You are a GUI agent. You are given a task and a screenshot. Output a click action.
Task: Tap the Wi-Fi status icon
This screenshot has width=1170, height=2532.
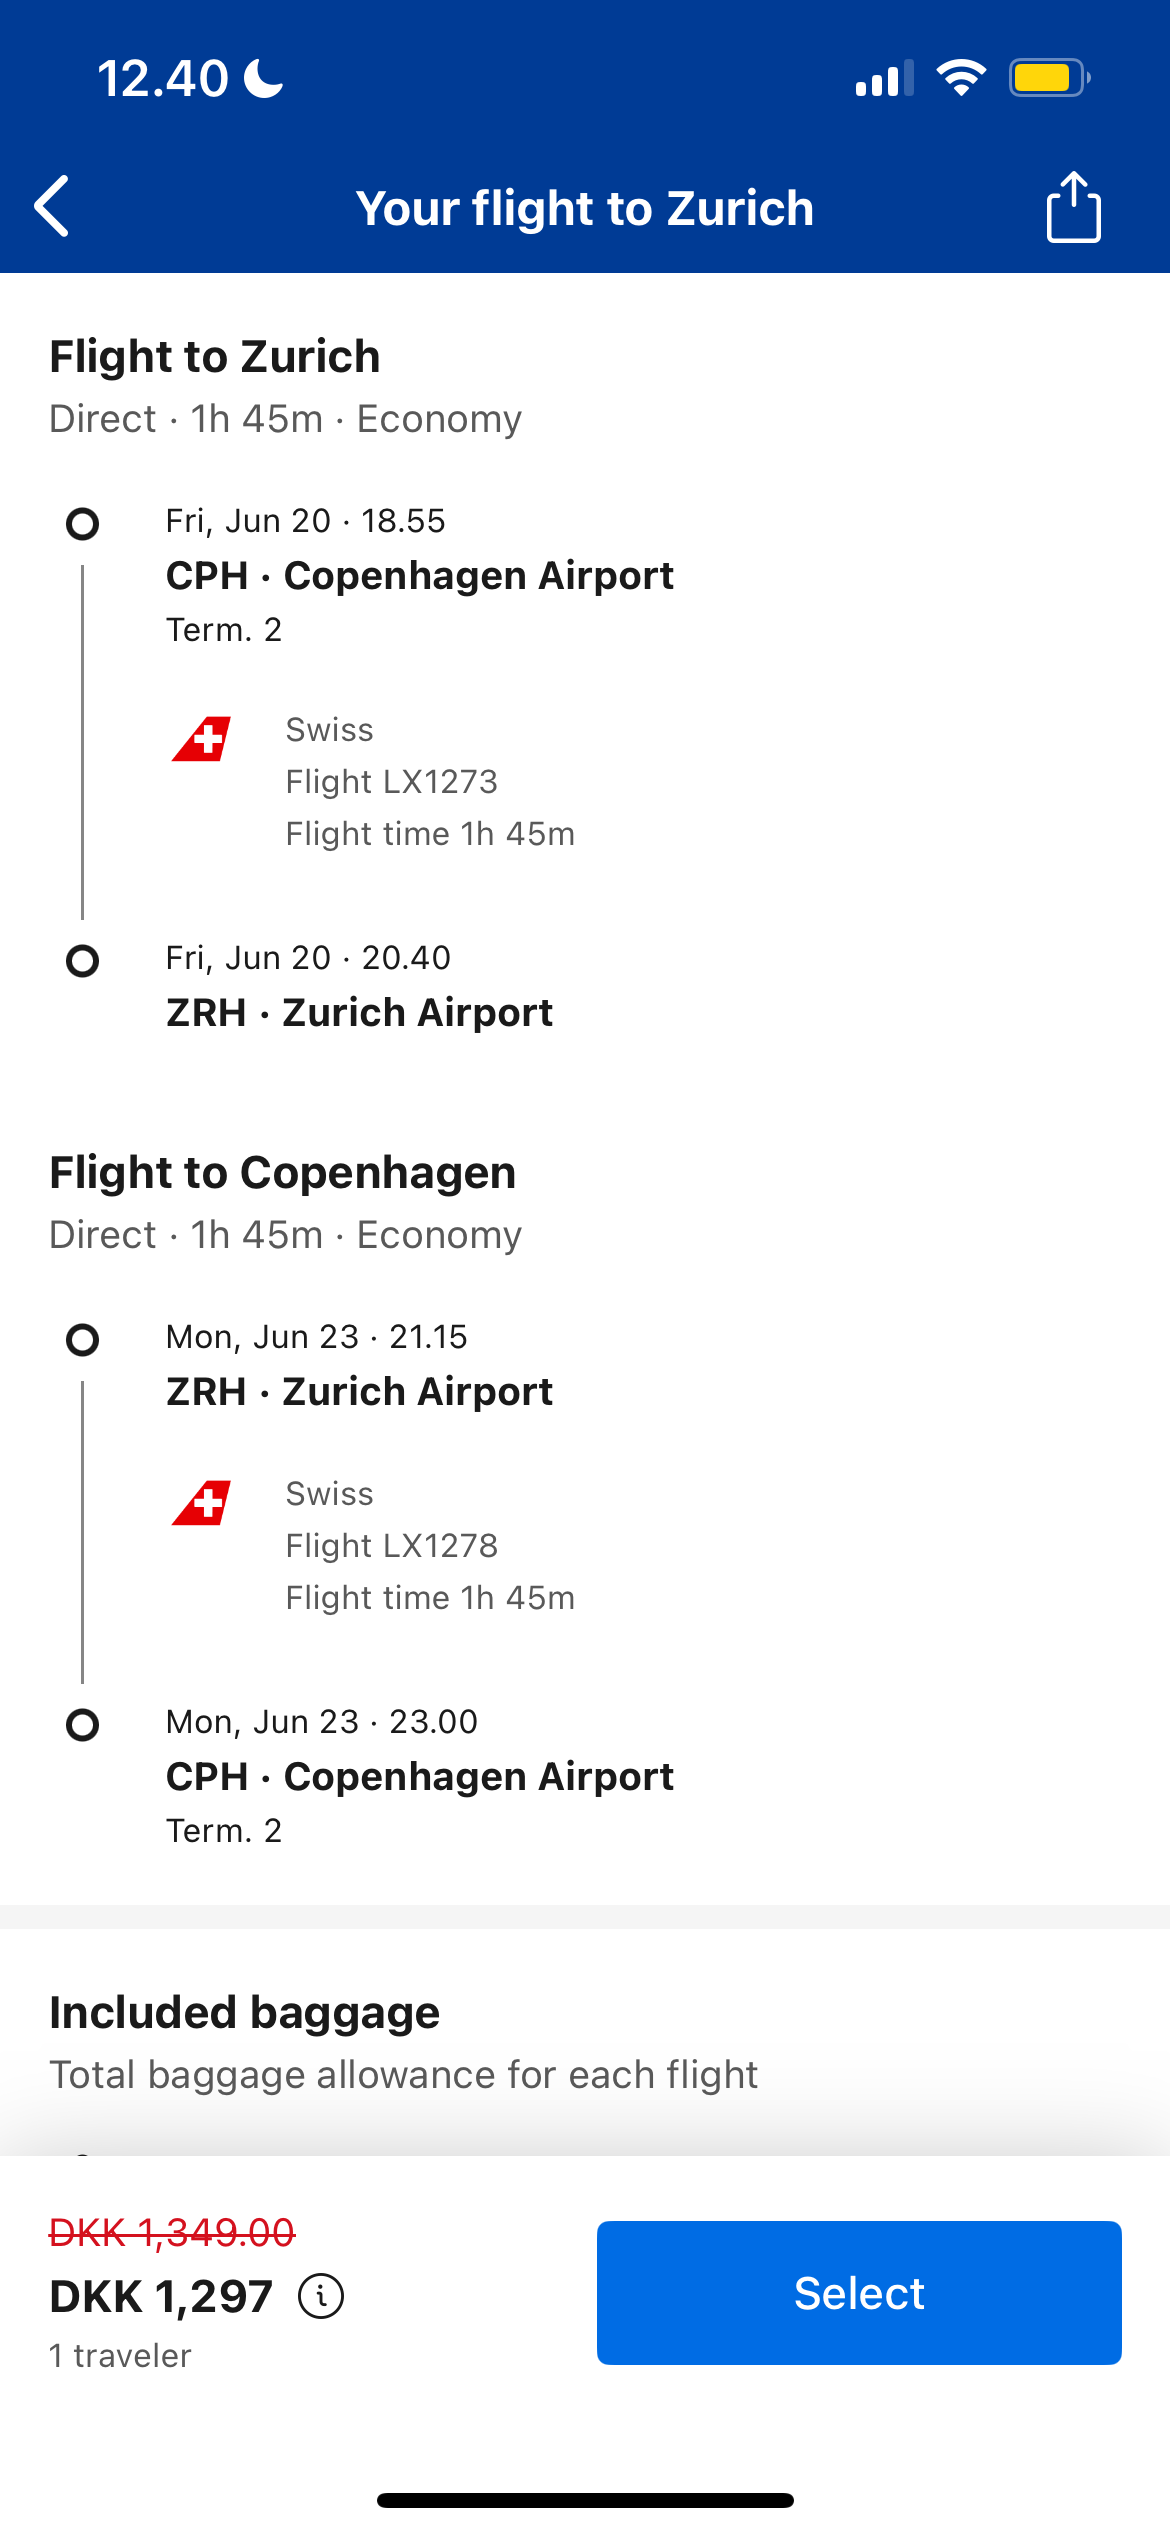pyautogui.click(x=961, y=78)
